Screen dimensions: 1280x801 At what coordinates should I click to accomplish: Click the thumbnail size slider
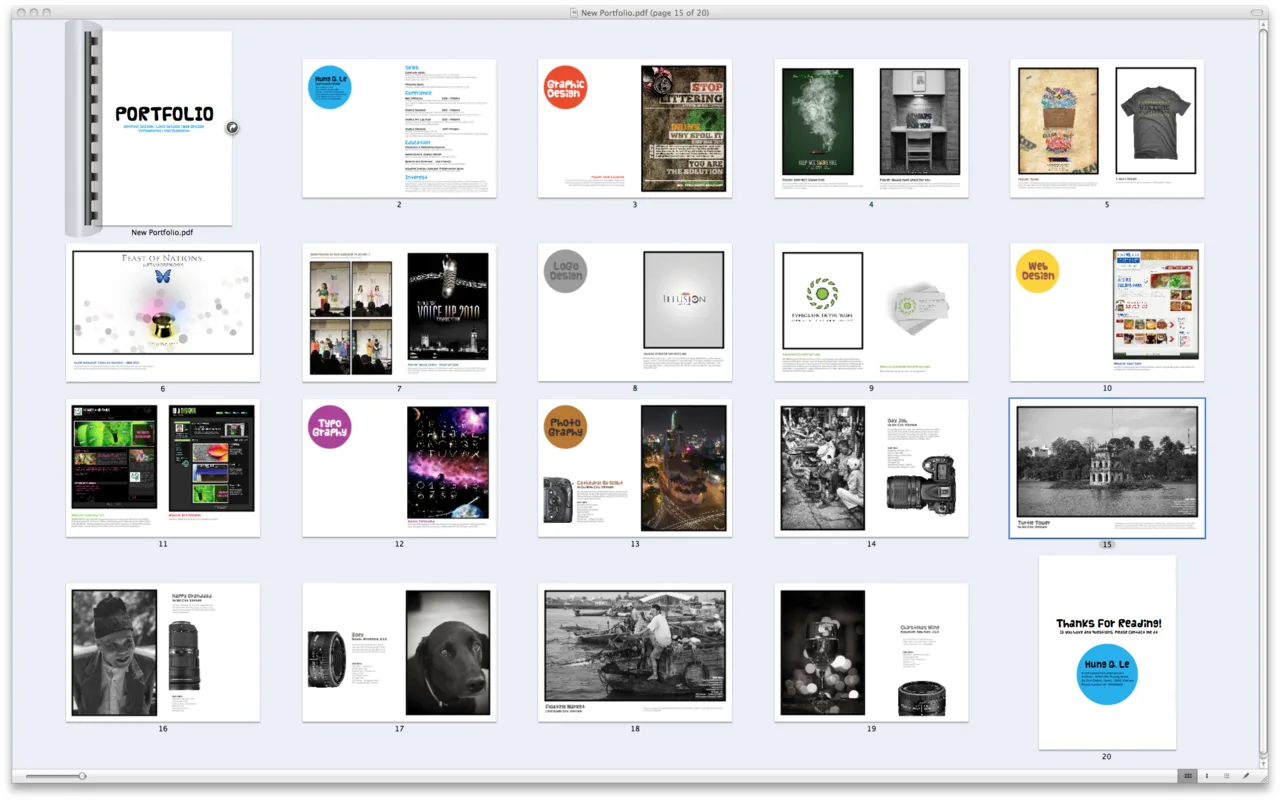[56, 776]
